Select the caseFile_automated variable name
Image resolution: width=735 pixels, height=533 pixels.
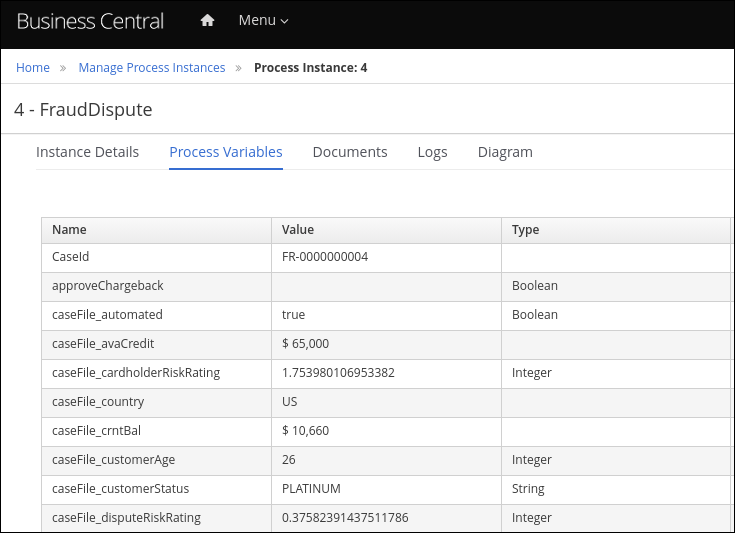(x=107, y=315)
